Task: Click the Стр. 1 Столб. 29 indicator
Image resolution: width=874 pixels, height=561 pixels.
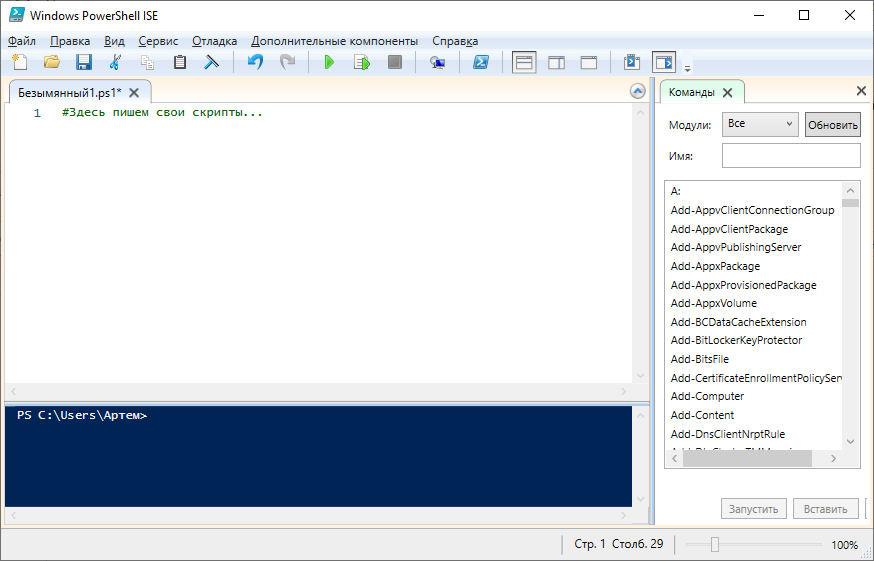Action: tap(619, 544)
